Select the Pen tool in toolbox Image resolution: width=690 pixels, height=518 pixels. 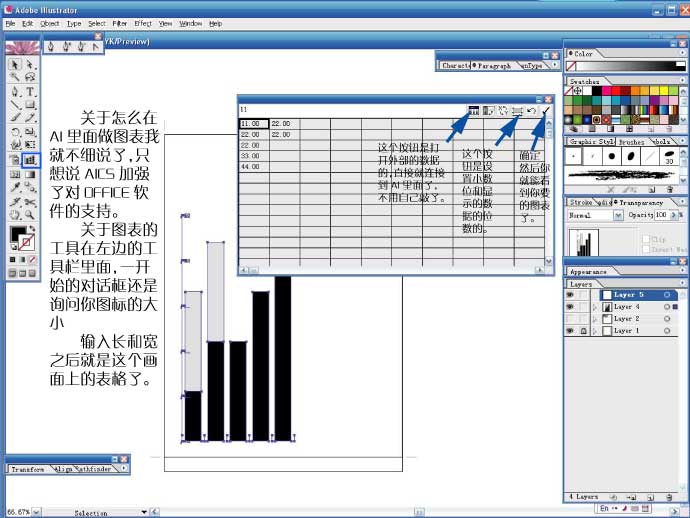15,92
